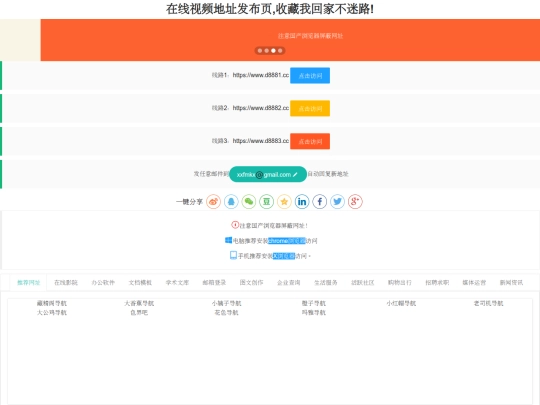
Task: Click the red warning circle icon
Action: (235, 225)
